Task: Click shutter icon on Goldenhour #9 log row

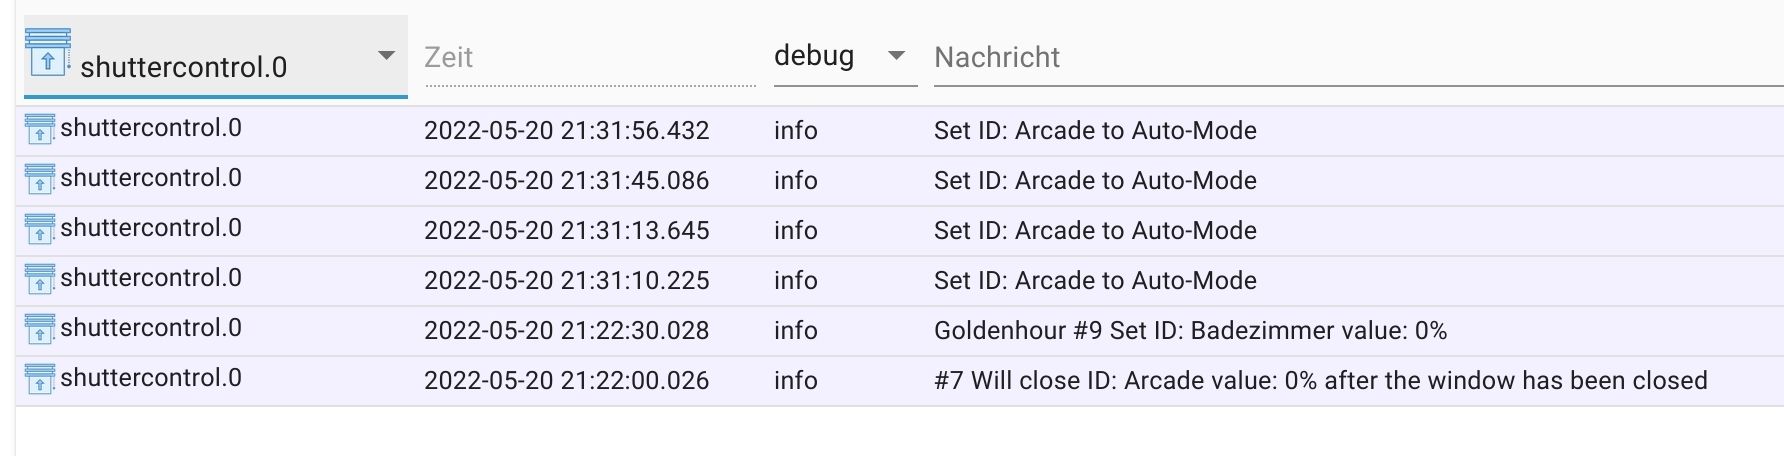Action: [x=39, y=330]
